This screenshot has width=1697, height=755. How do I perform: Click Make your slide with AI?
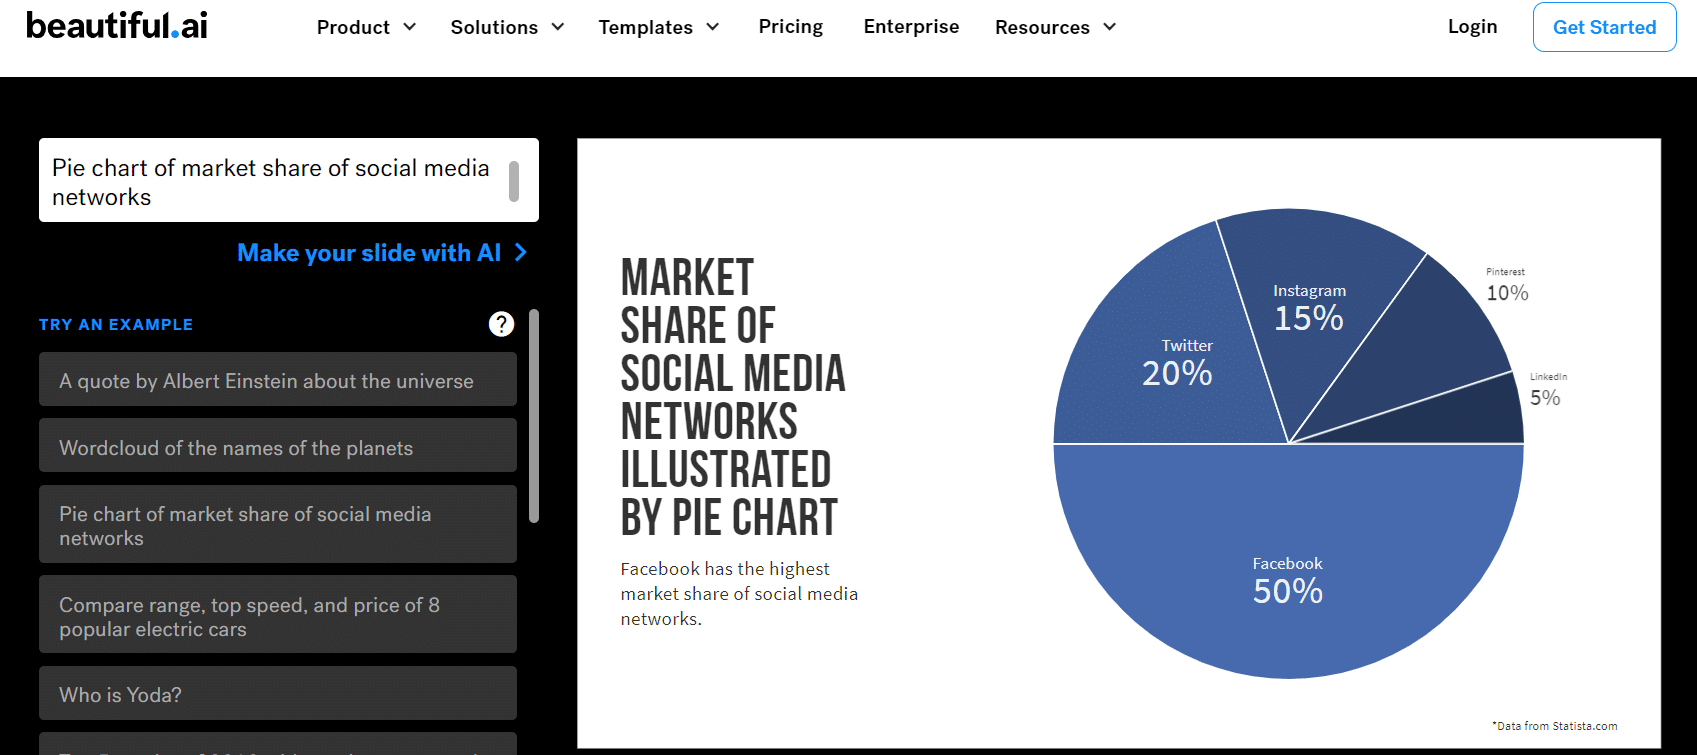coord(369,253)
